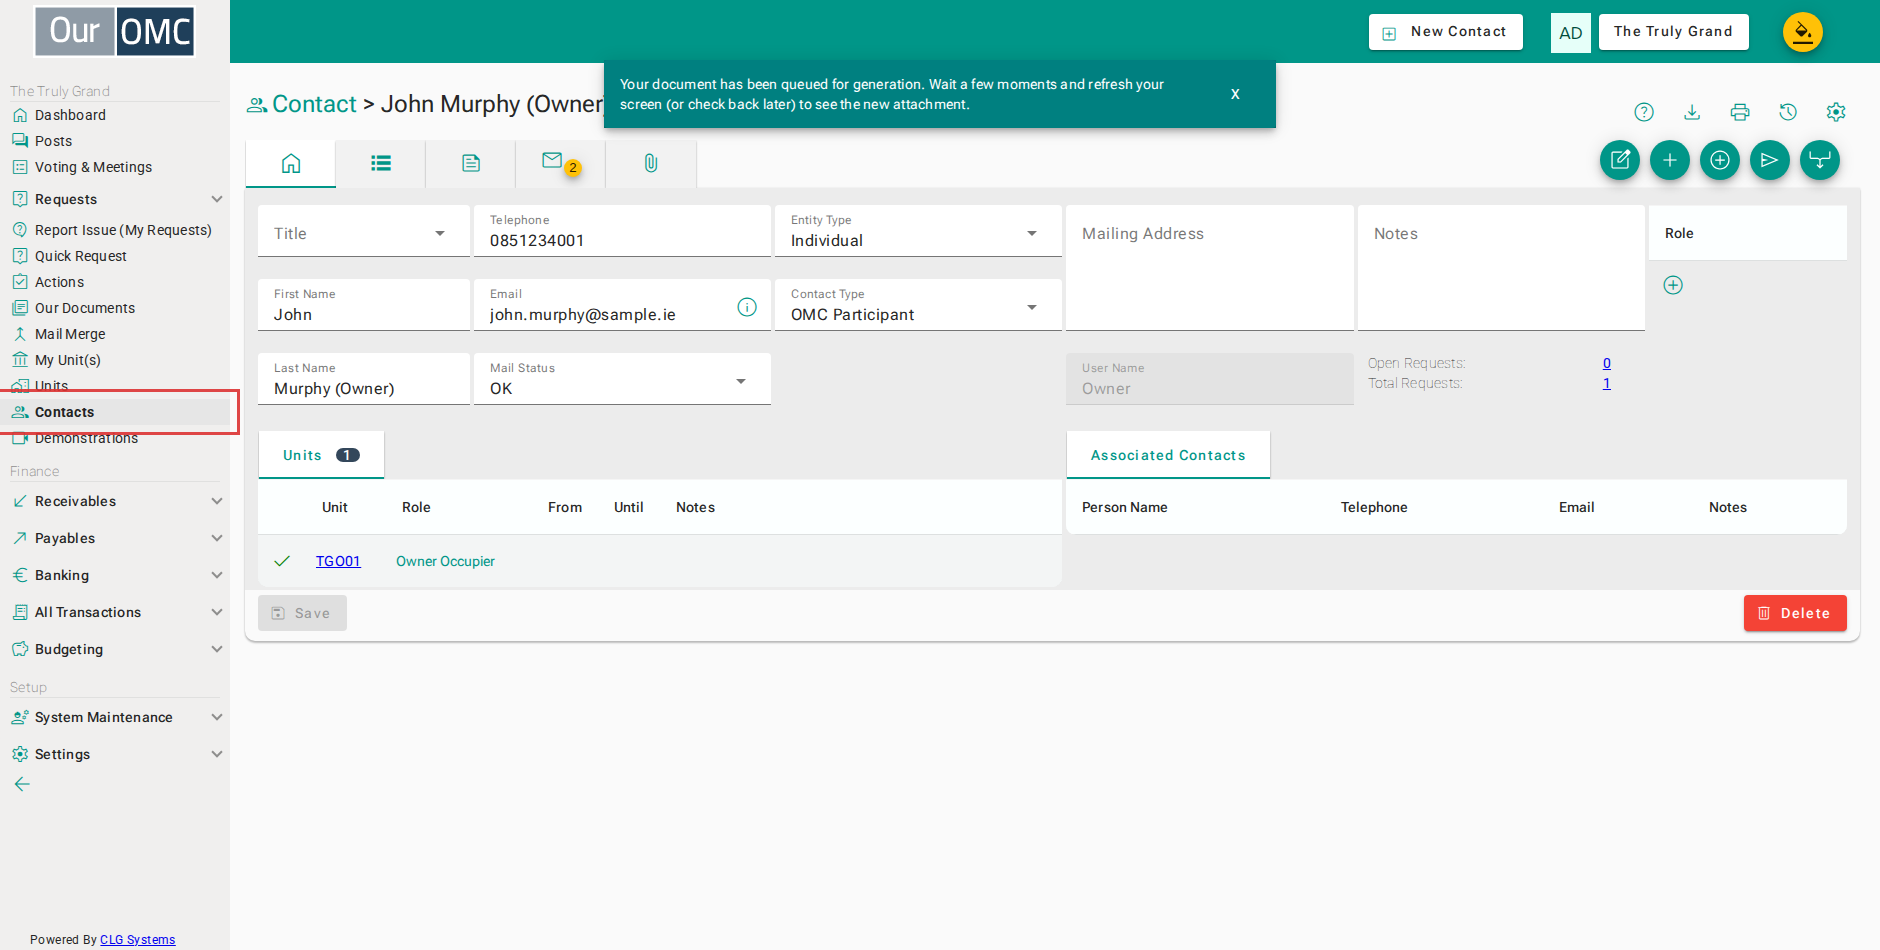Expand System Maintenance section
1880x950 pixels.
coord(117,717)
